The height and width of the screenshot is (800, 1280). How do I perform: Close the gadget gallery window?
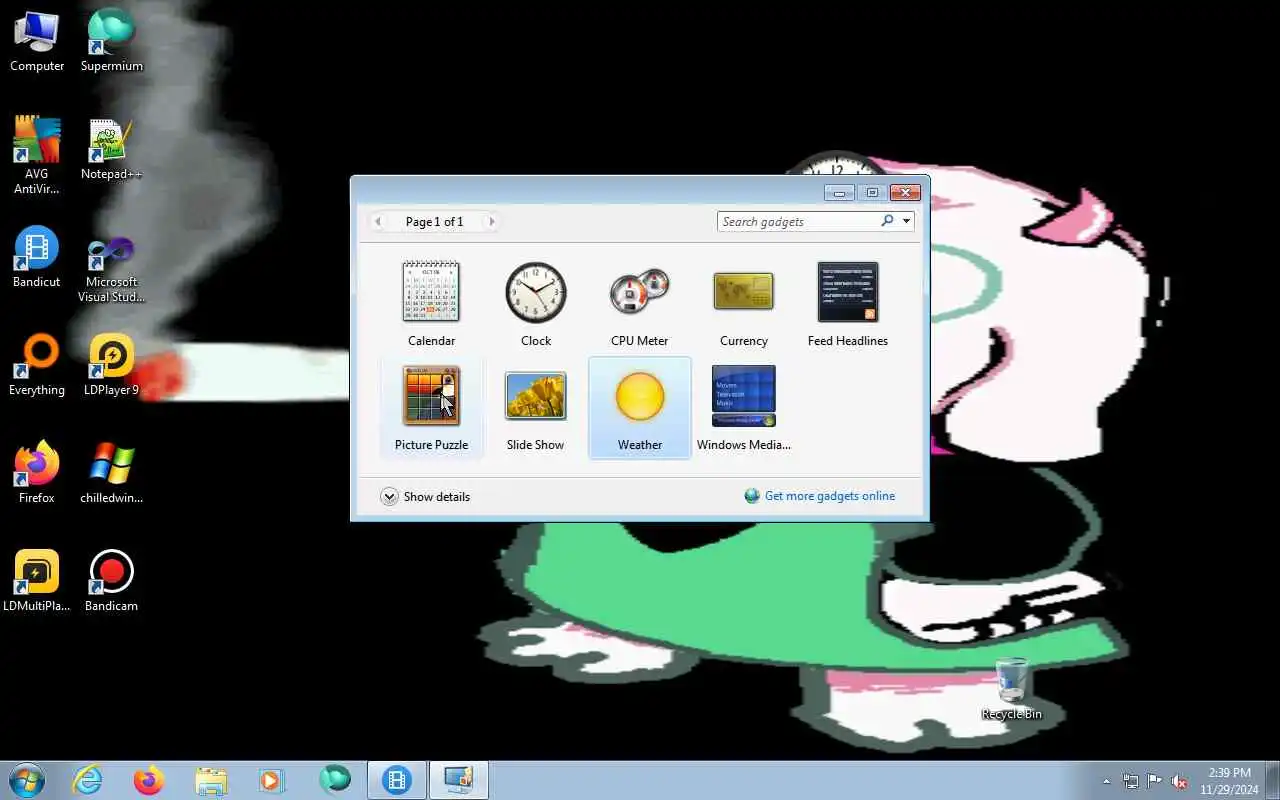tap(905, 192)
